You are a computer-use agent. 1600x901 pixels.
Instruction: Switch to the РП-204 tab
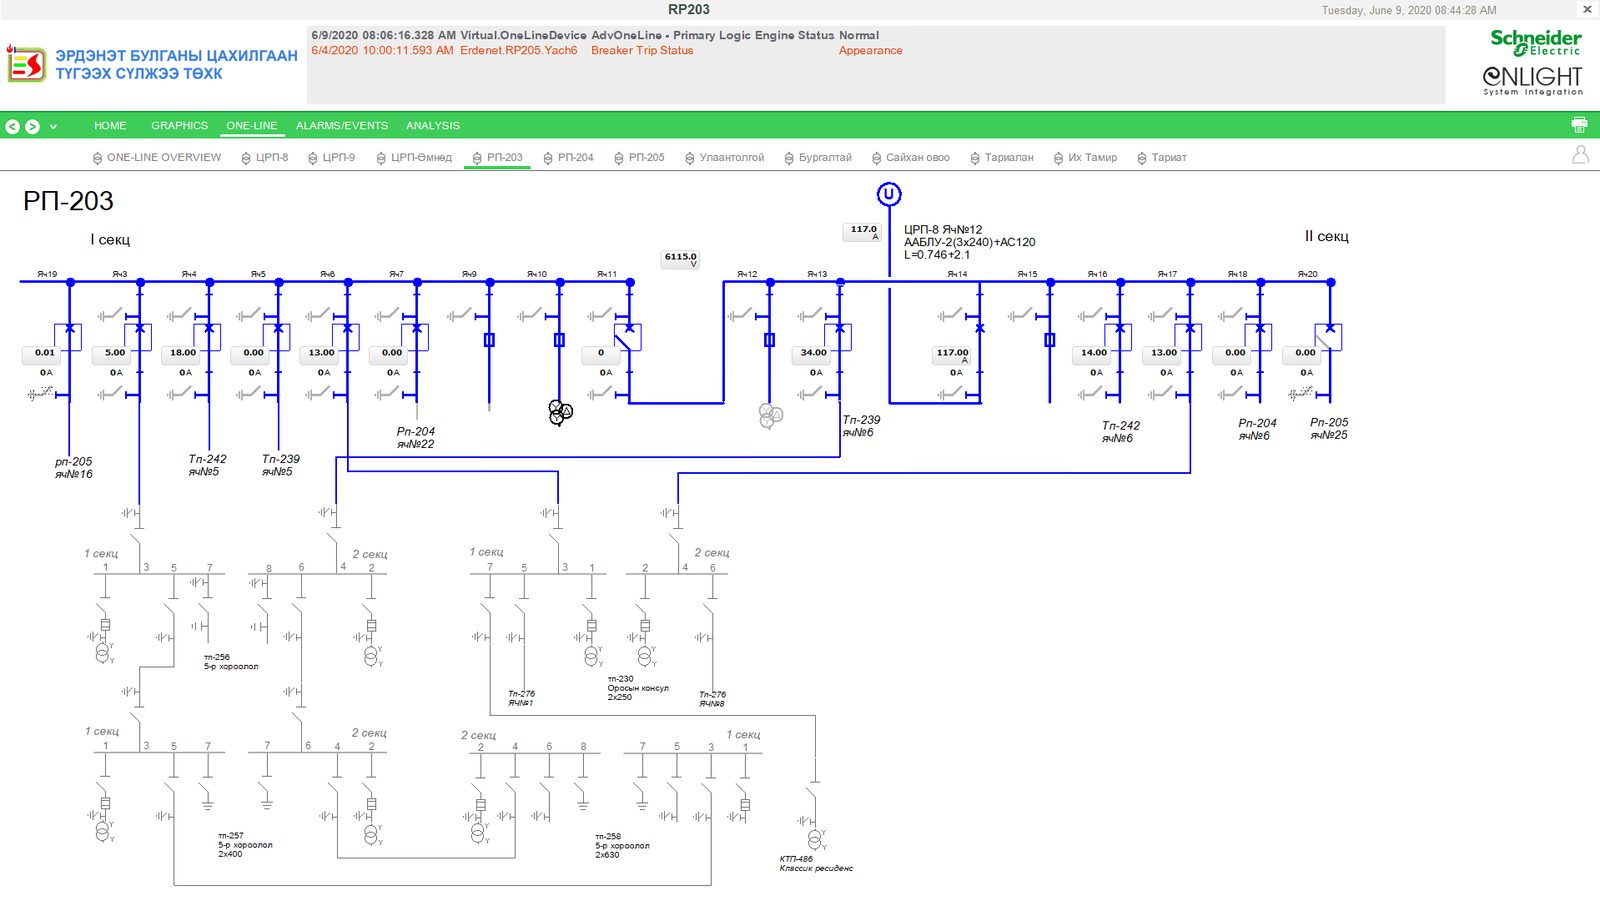(x=569, y=158)
